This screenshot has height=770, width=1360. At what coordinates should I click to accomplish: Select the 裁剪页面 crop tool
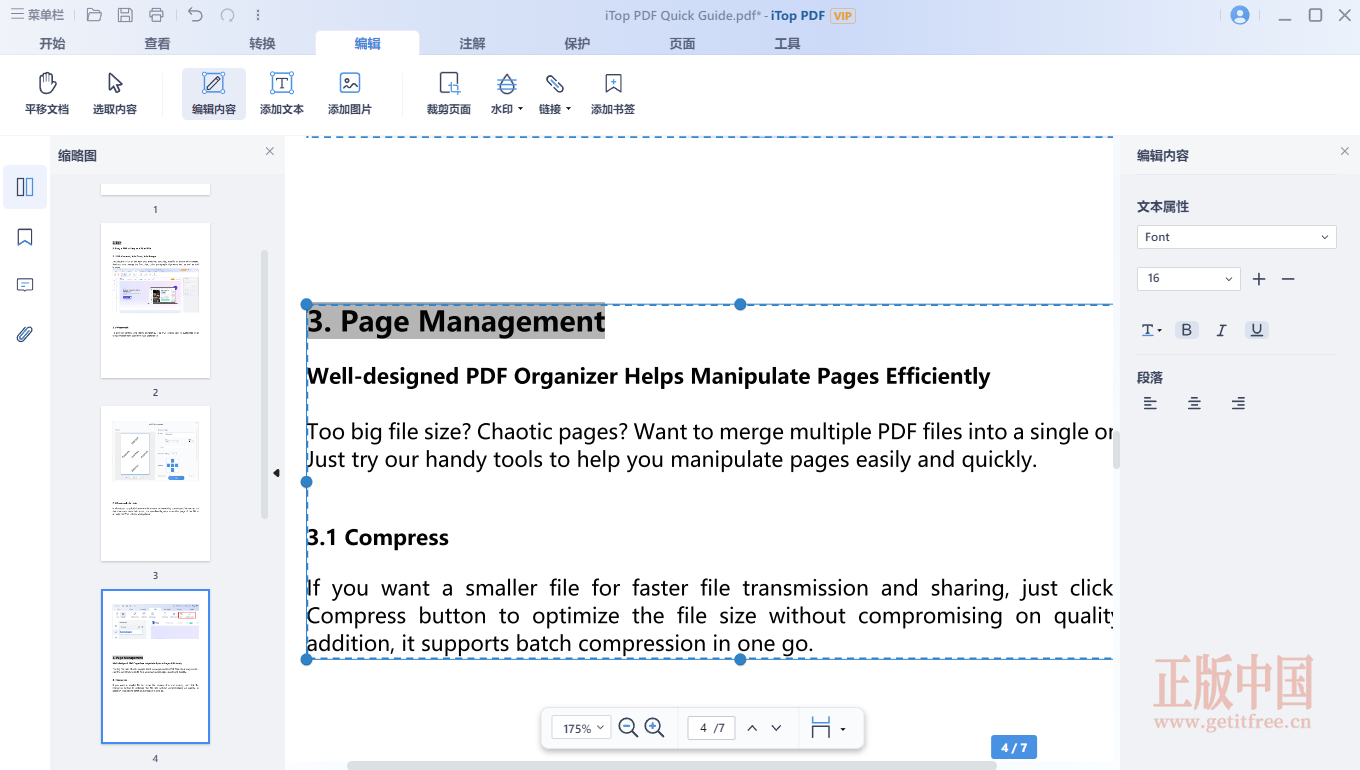449,94
